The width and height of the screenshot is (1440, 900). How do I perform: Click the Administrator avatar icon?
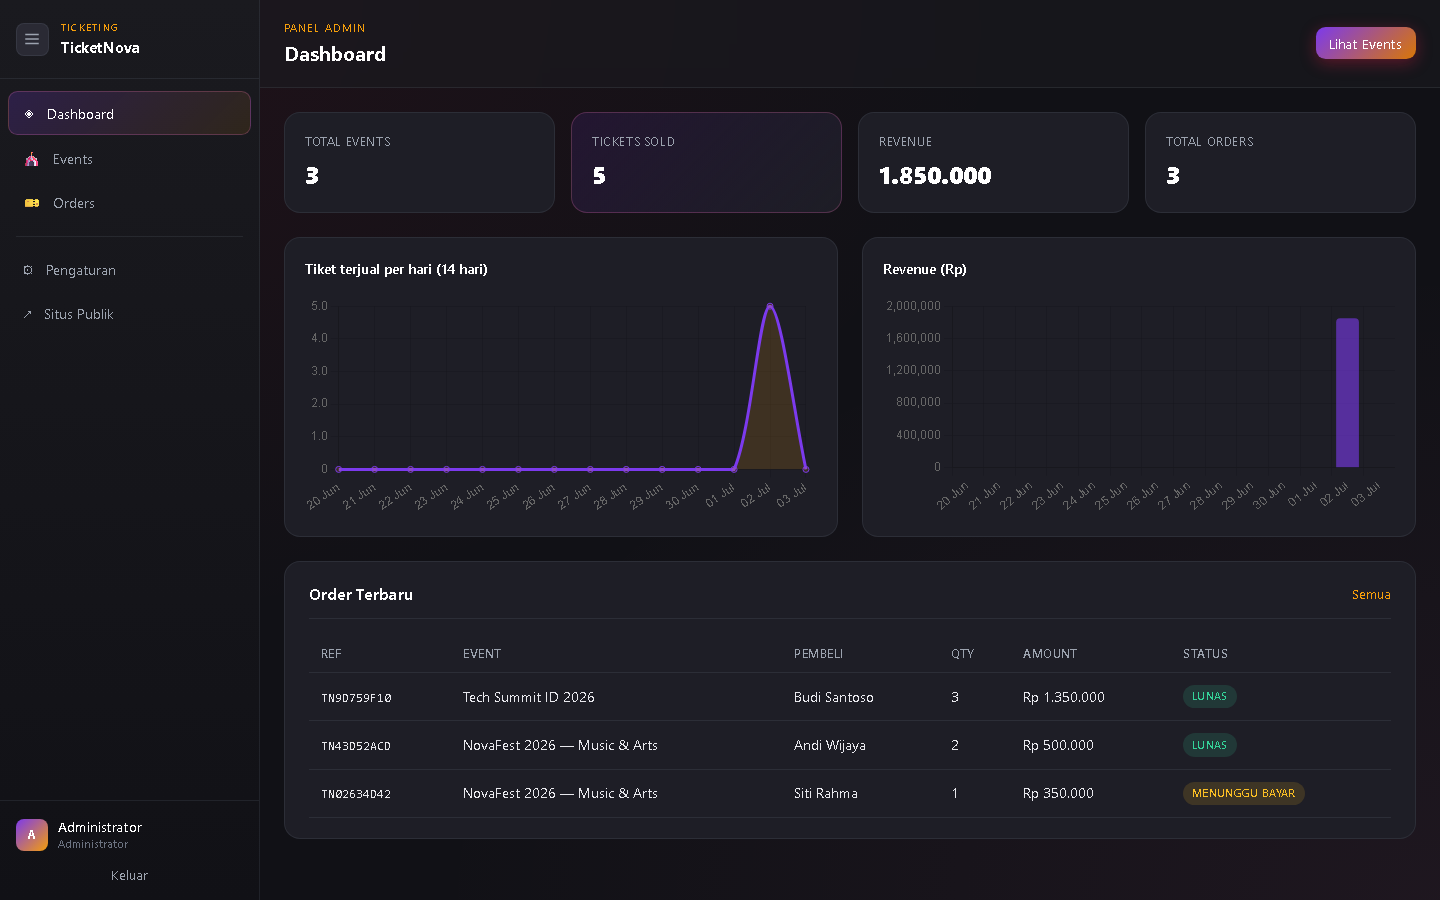32,835
